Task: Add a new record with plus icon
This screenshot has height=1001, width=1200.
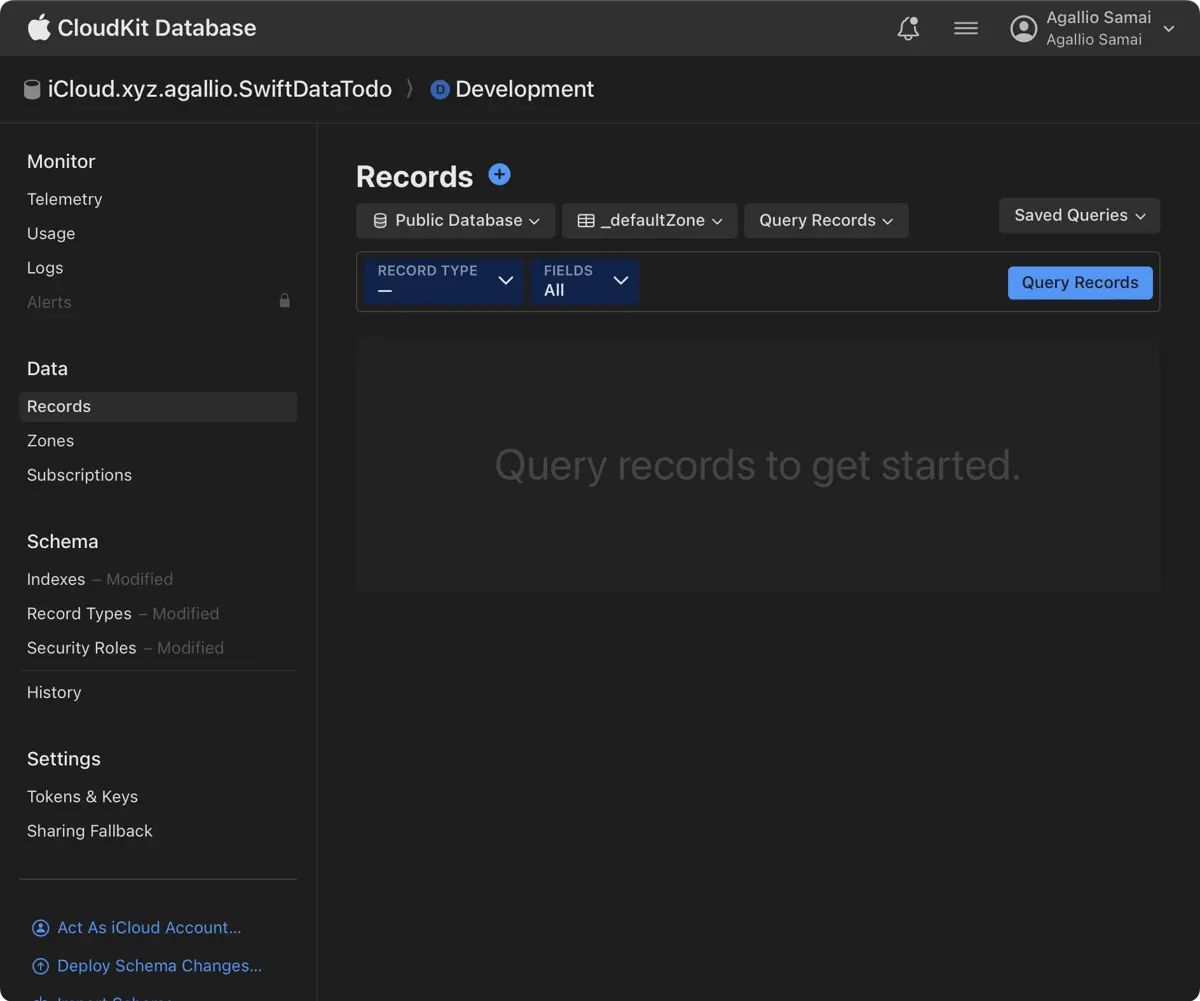Action: click(499, 175)
